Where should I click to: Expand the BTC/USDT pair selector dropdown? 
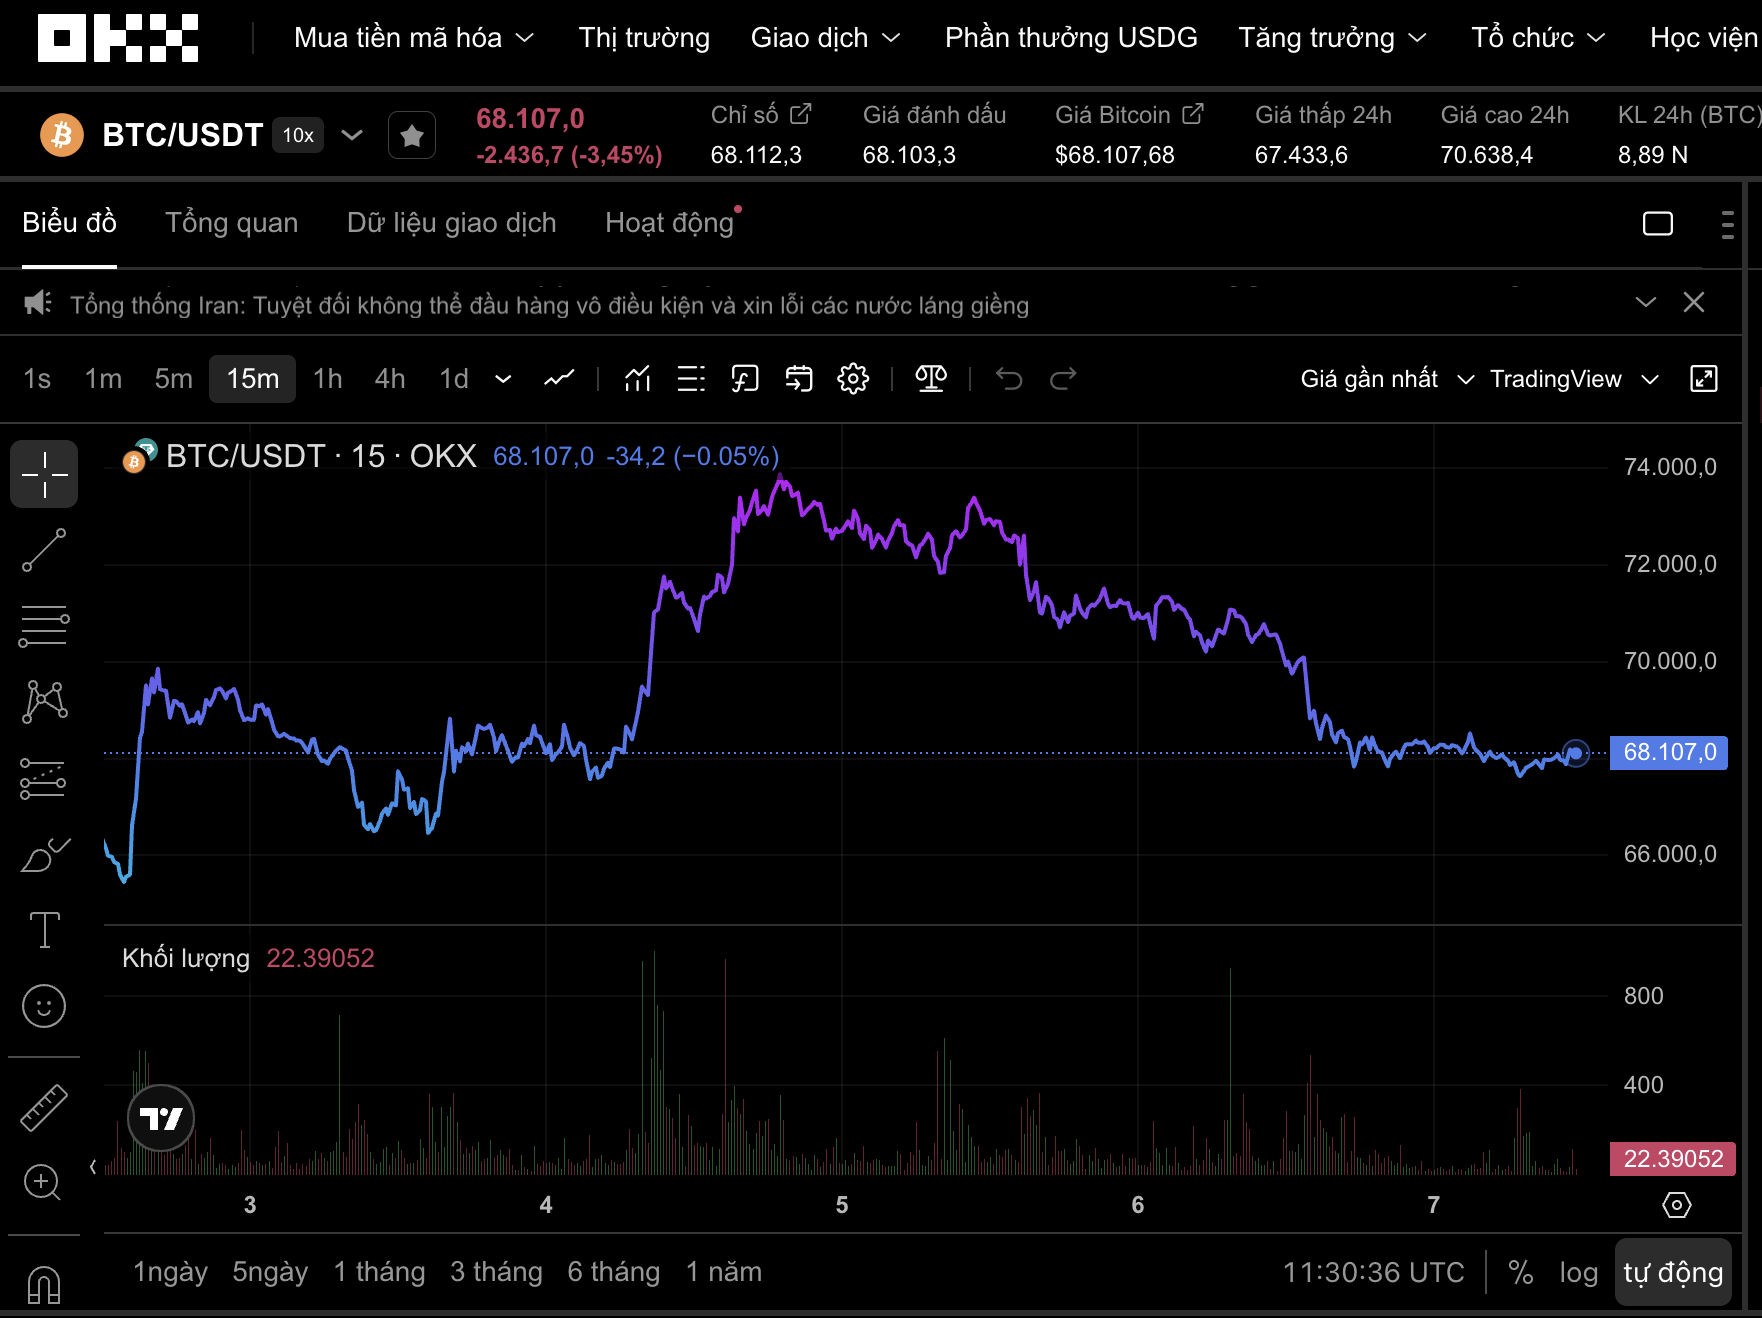click(x=352, y=135)
